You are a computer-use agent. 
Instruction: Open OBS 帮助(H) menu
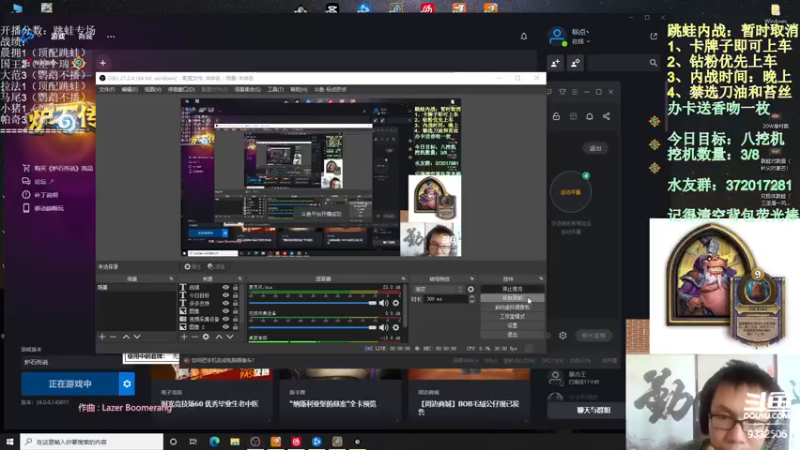[x=298, y=89]
